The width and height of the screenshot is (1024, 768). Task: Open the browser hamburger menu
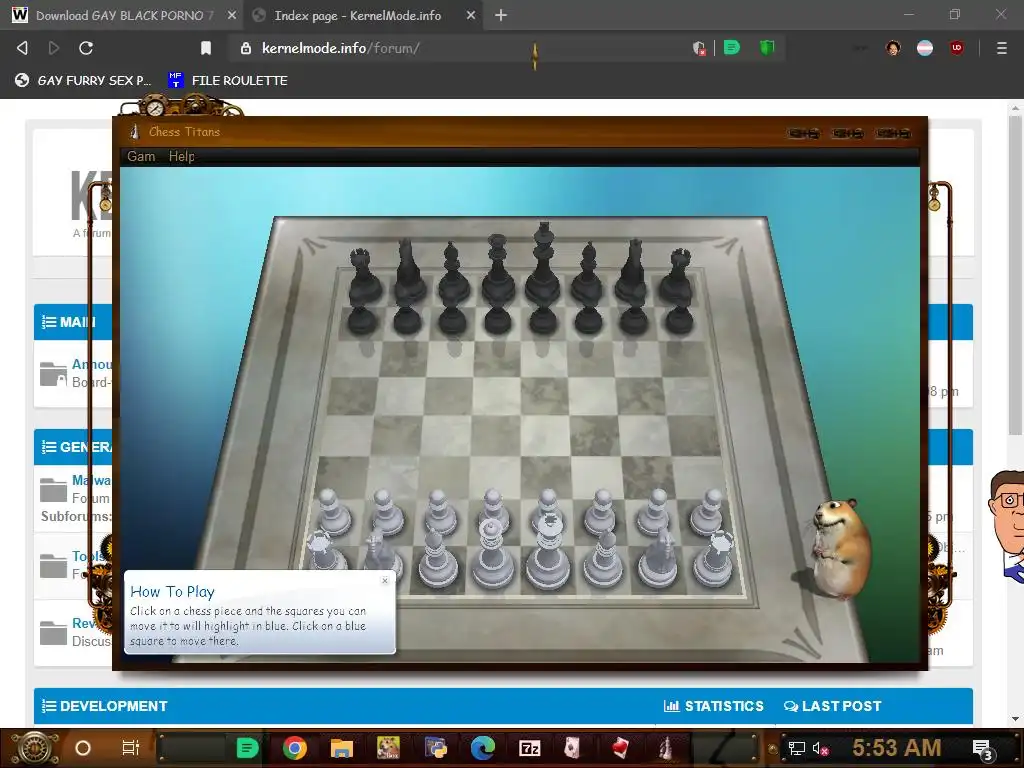pos(1002,48)
